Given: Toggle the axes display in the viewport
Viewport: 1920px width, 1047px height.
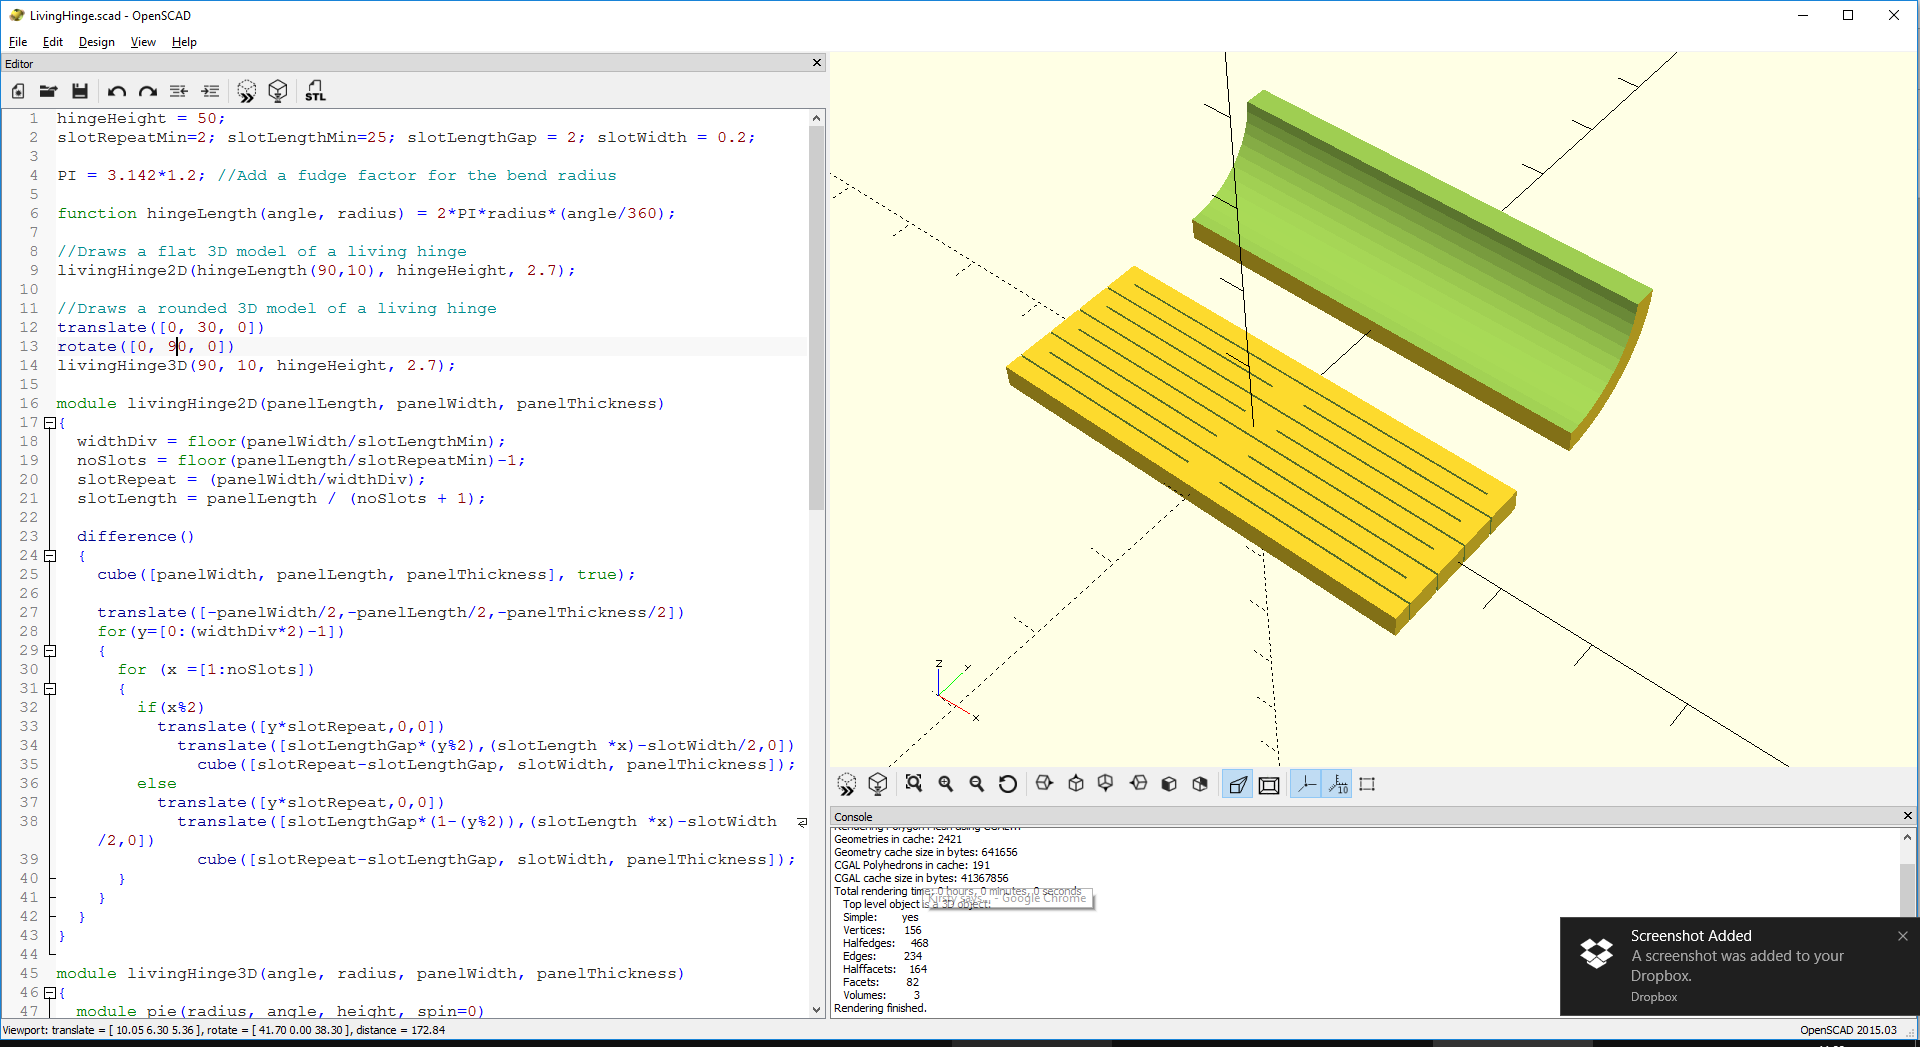Looking at the screenshot, I should click(1306, 784).
